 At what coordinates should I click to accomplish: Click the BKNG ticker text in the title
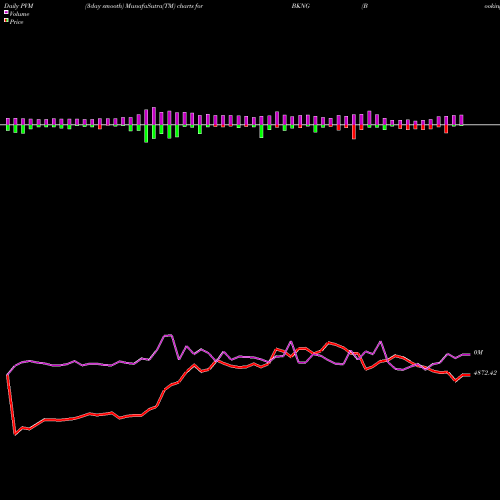(301, 6)
